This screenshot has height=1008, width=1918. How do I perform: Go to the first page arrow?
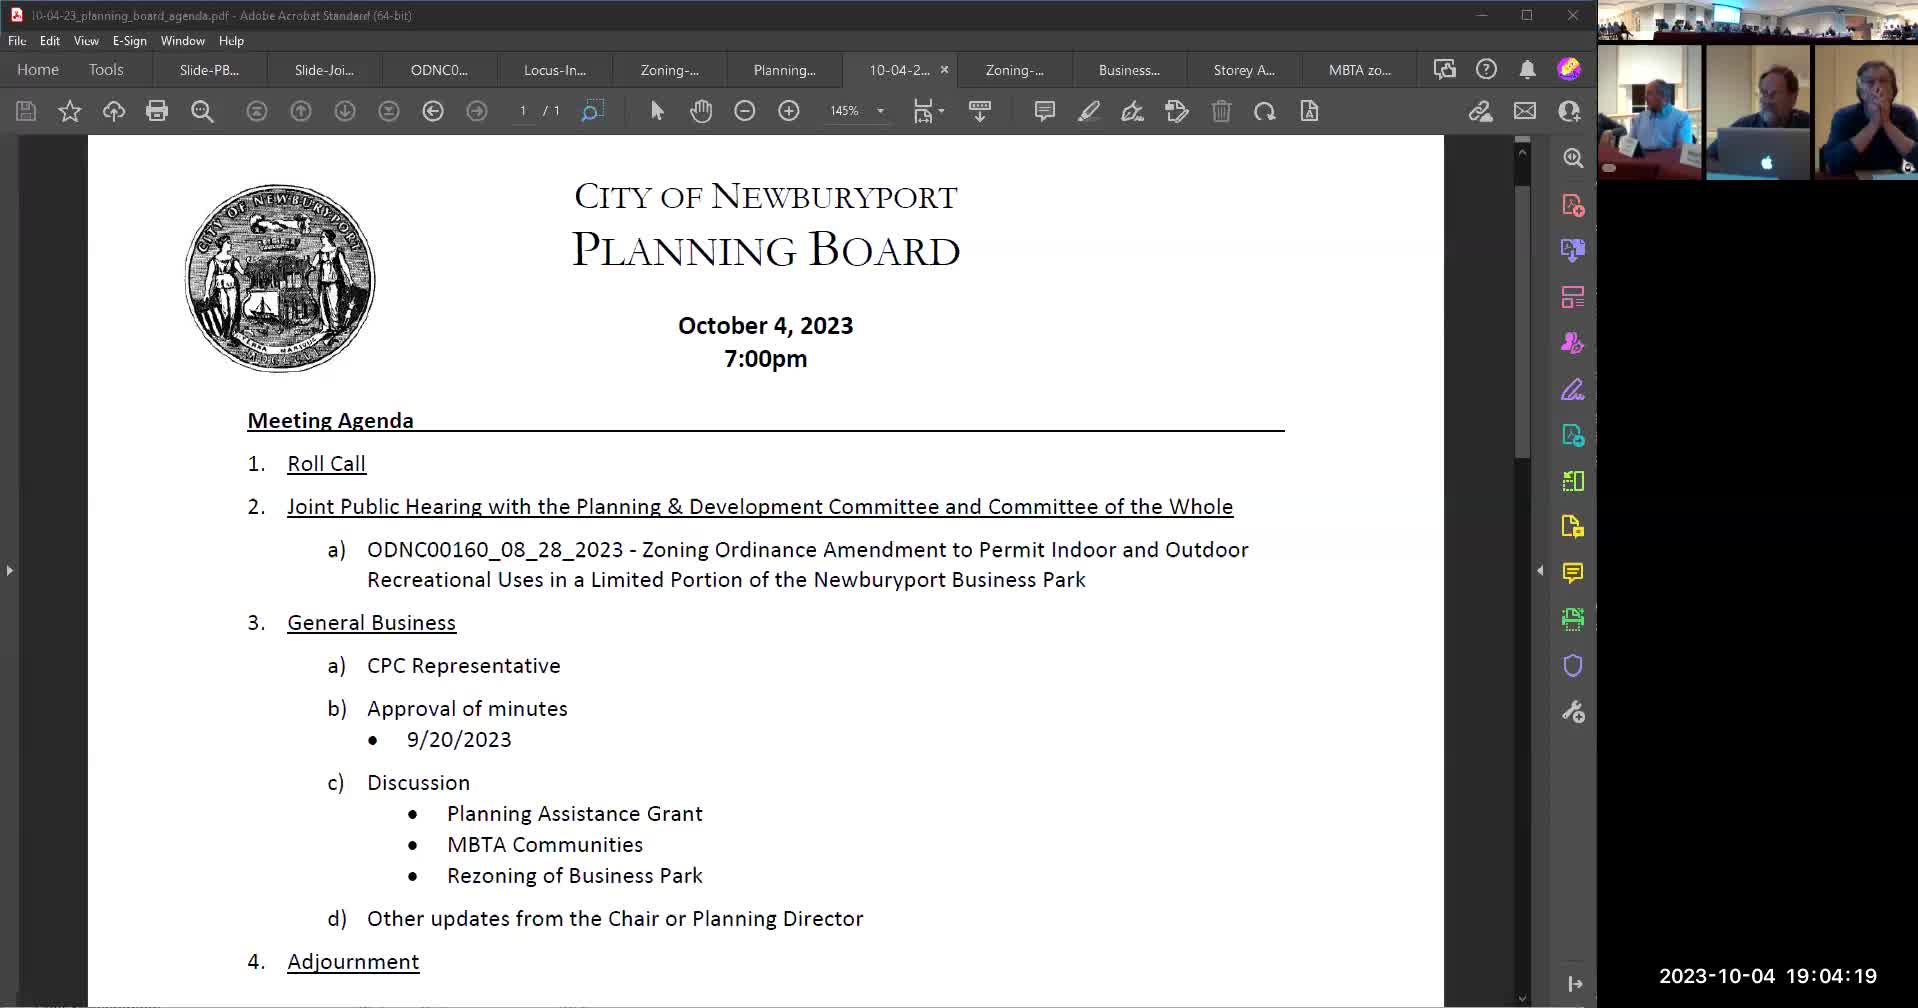click(x=257, y=111)
